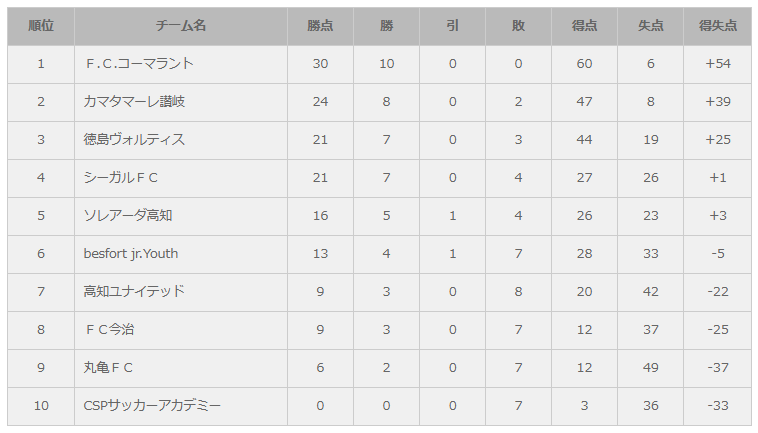
Task: Select the 丸亀ＦＣ team cell
Action: click(x=108, y=368)
